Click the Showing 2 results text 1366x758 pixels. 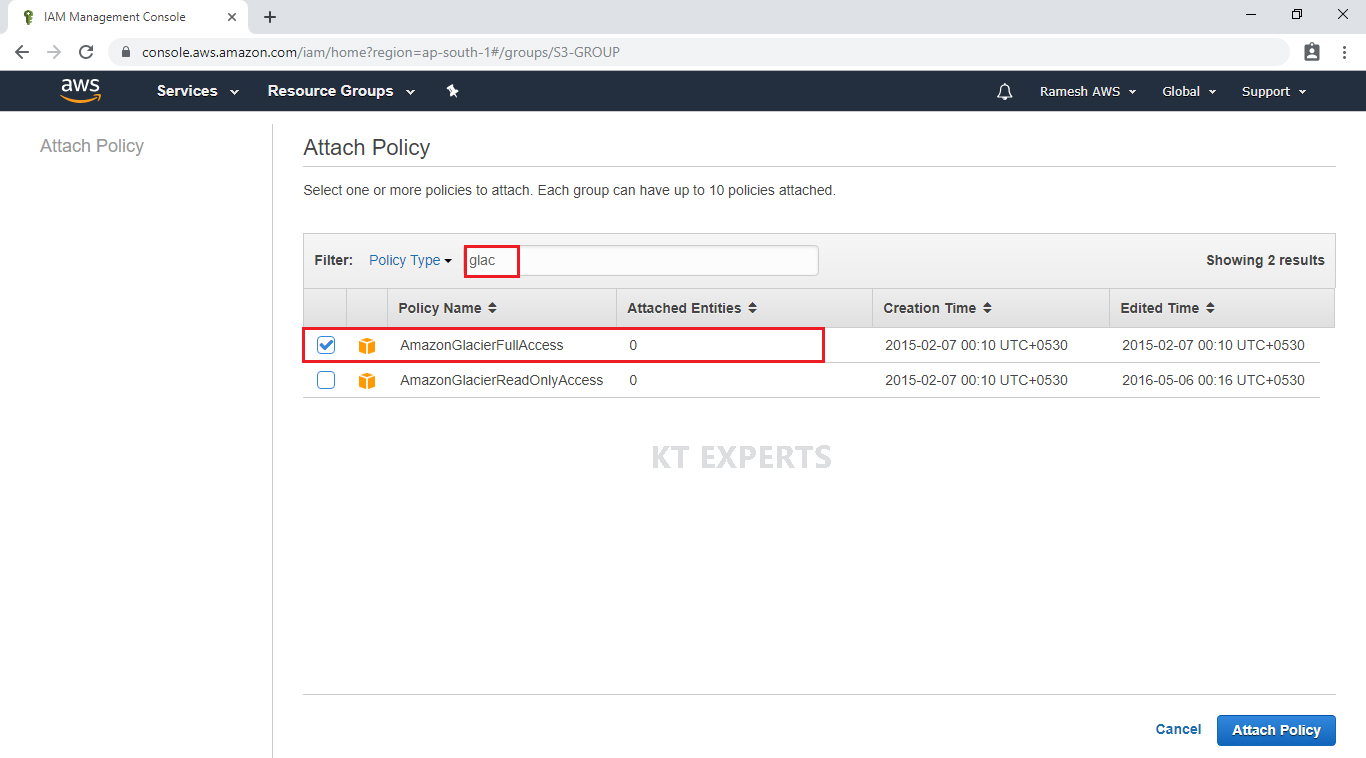(x=1265, y=260)
